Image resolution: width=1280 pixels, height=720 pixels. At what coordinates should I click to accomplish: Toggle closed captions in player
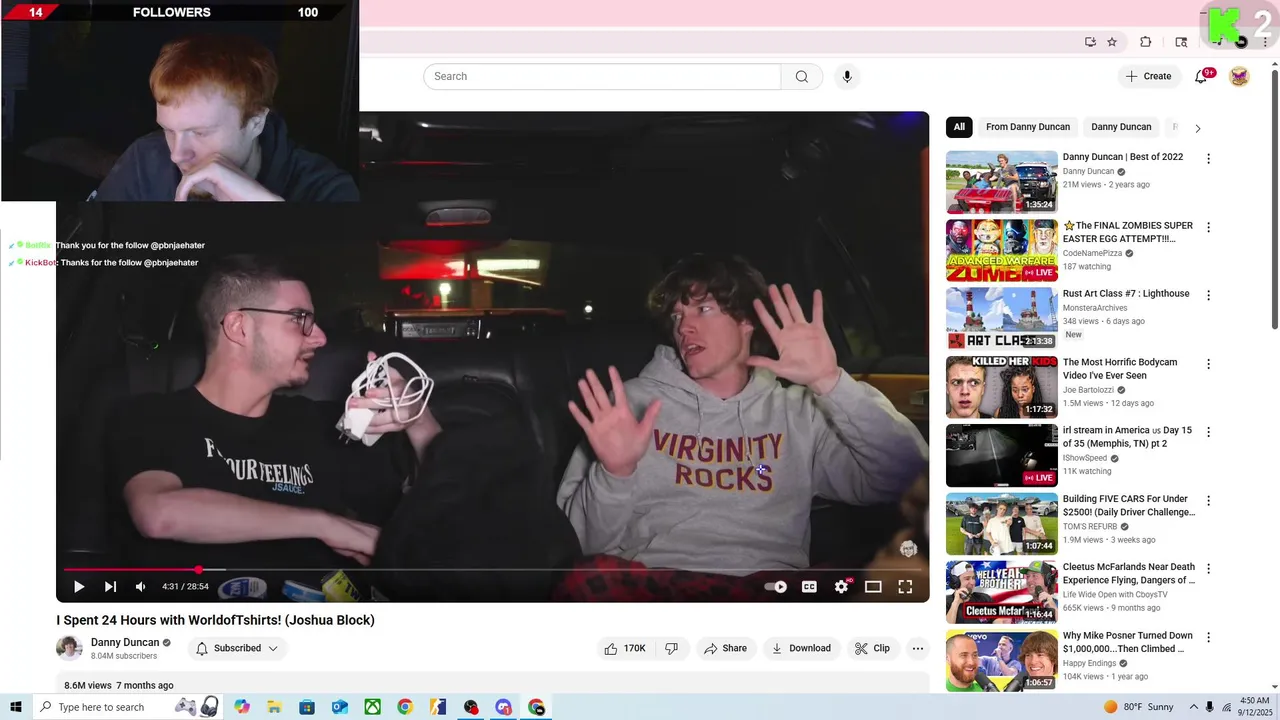(809, 587)
